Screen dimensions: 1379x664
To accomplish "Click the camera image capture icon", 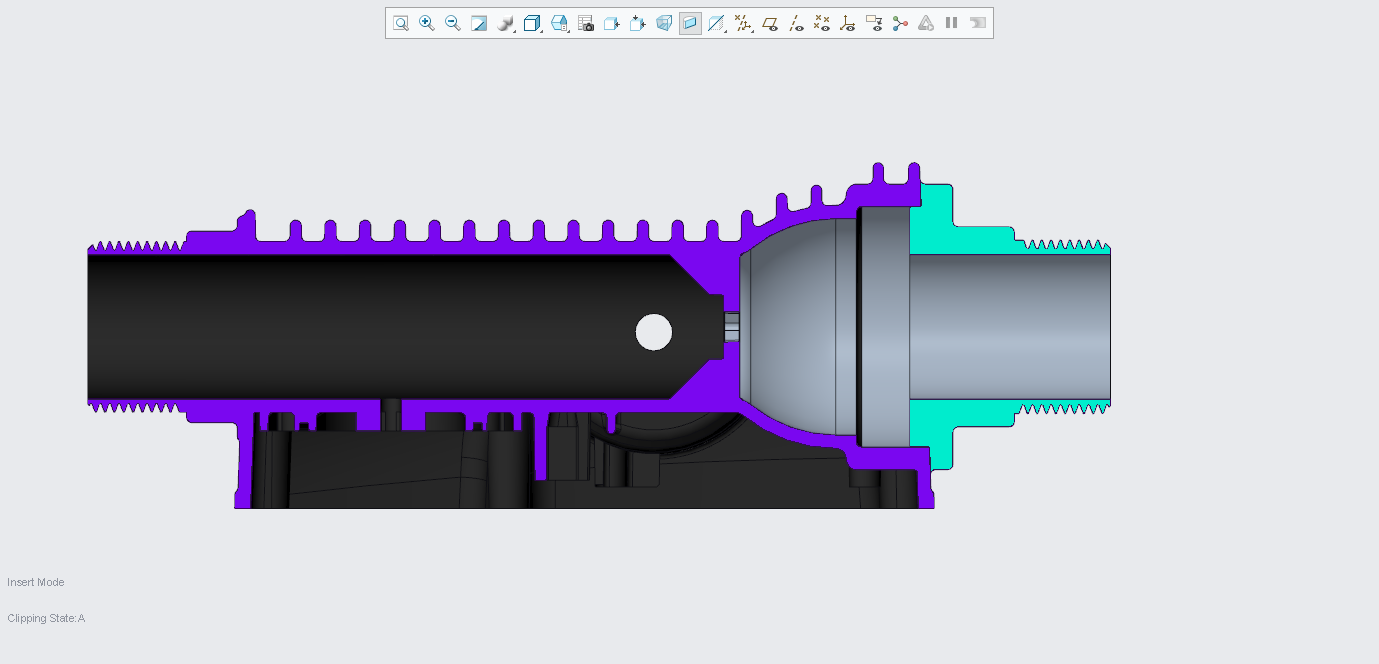I will [x=586, y=23].
